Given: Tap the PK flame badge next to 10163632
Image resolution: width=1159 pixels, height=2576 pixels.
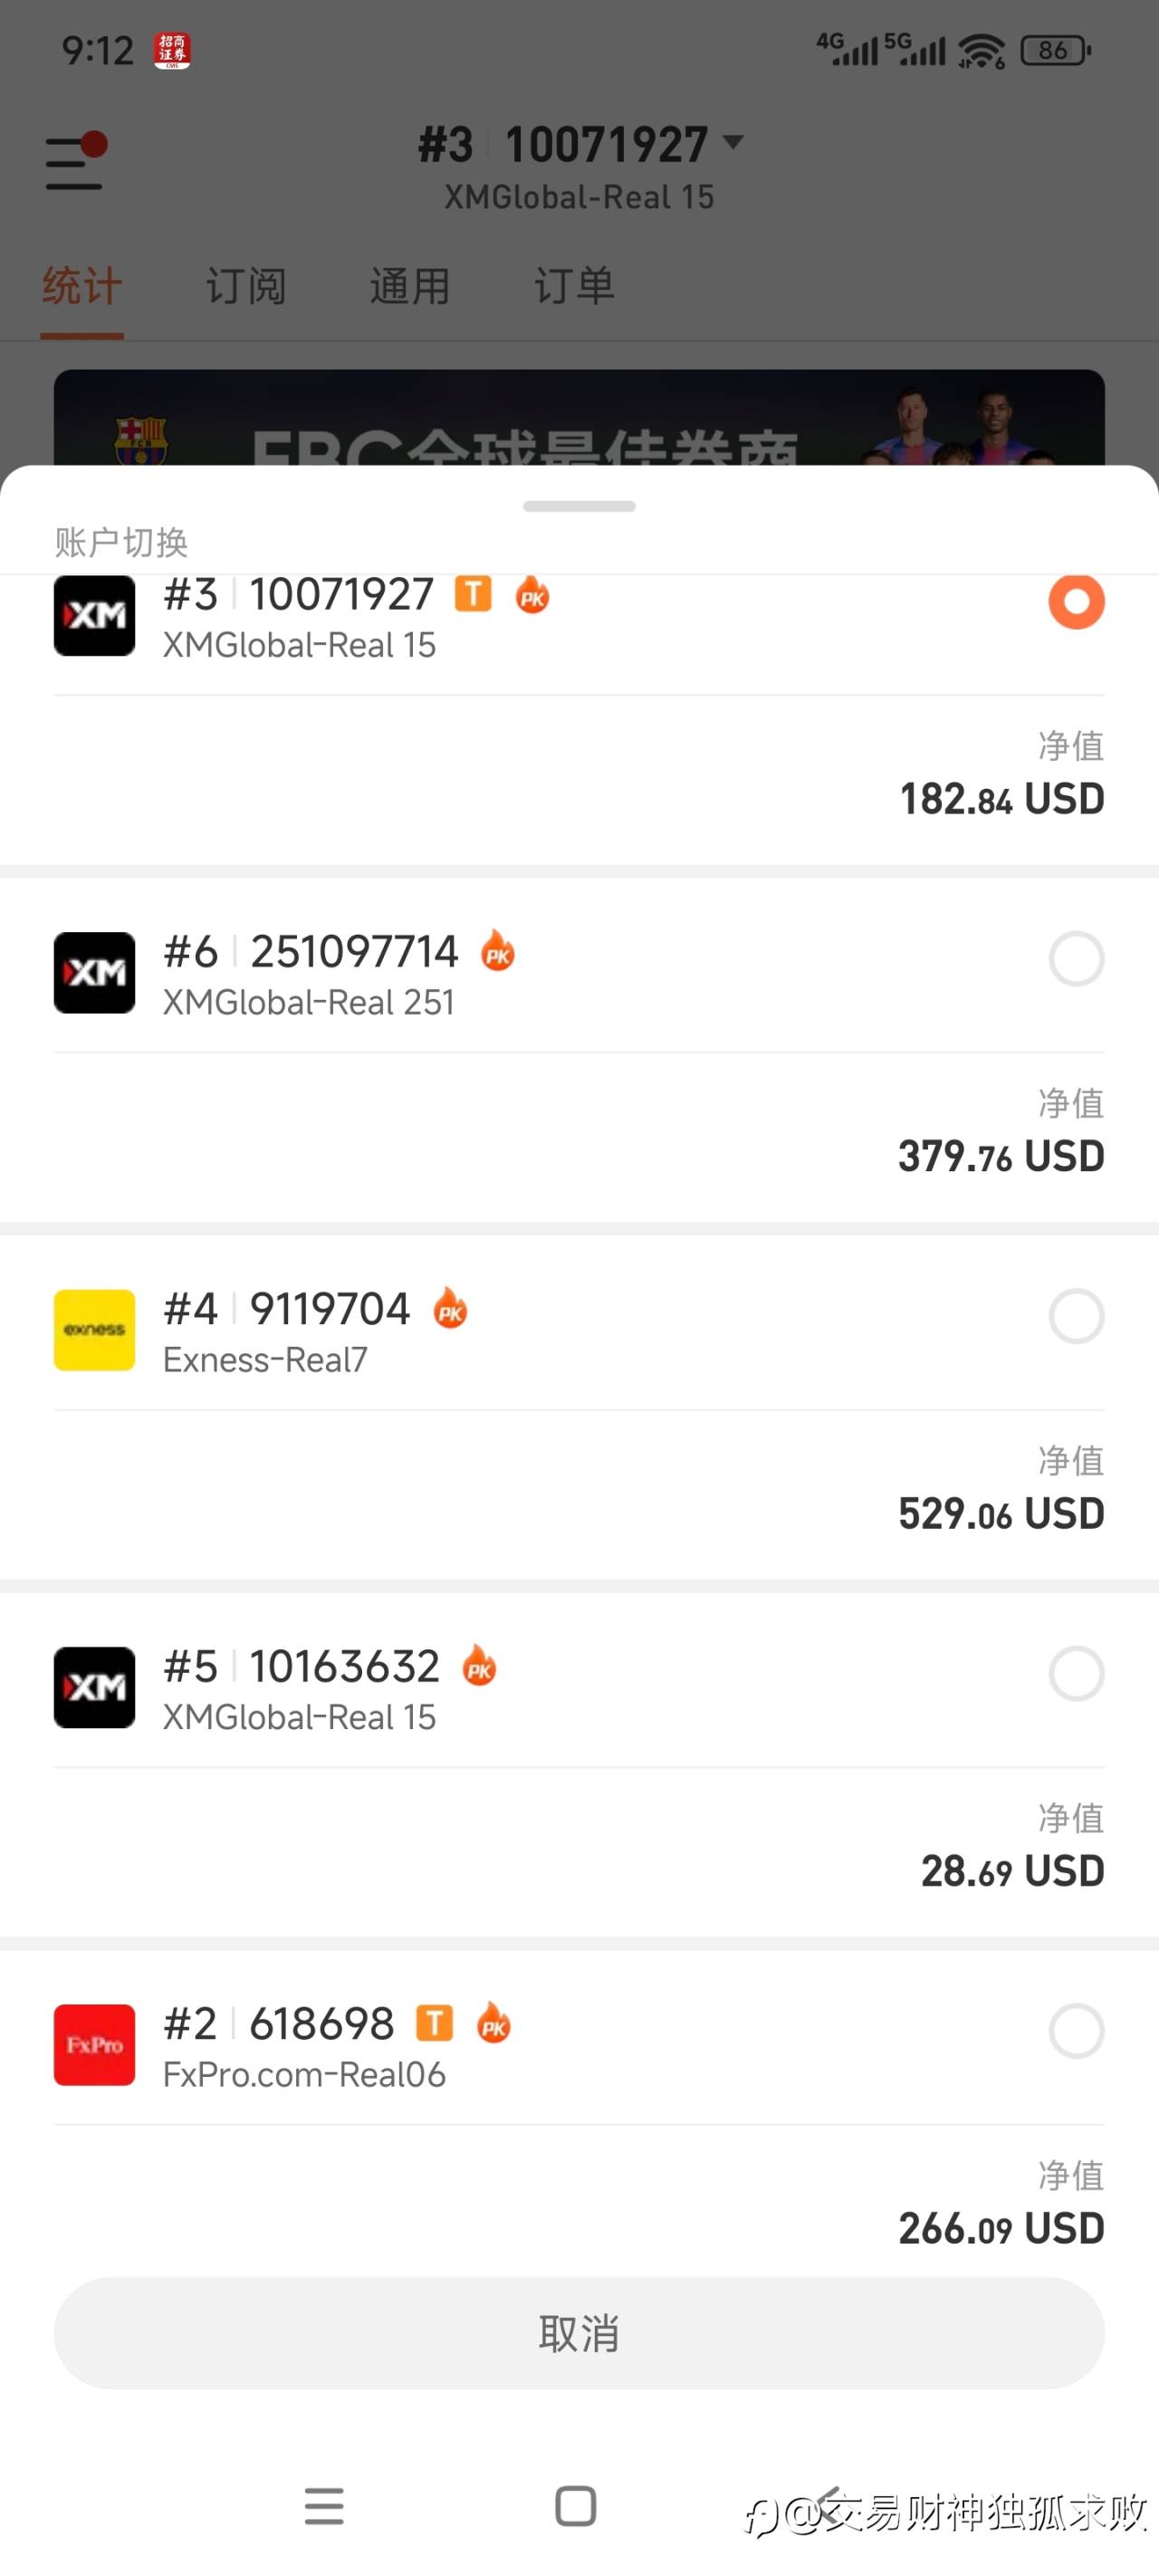Looking at the screenshot, I should pyautogui.click(x=479, y=1666).
